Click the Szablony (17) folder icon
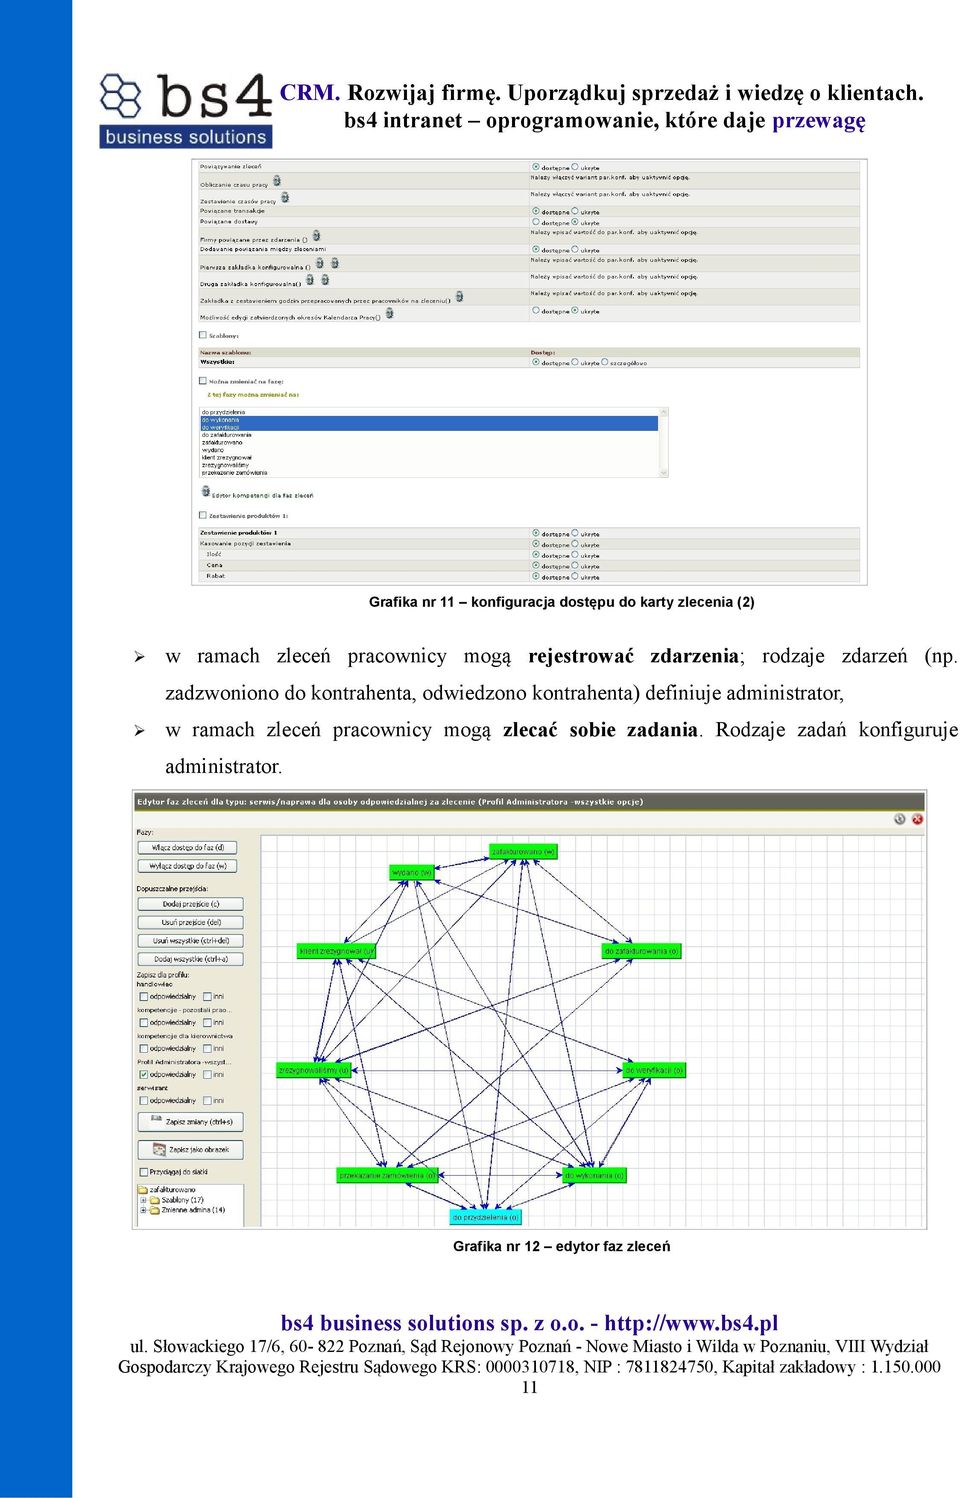The height and width of the screenshot is (1498, 960). tap(155, 1200)
